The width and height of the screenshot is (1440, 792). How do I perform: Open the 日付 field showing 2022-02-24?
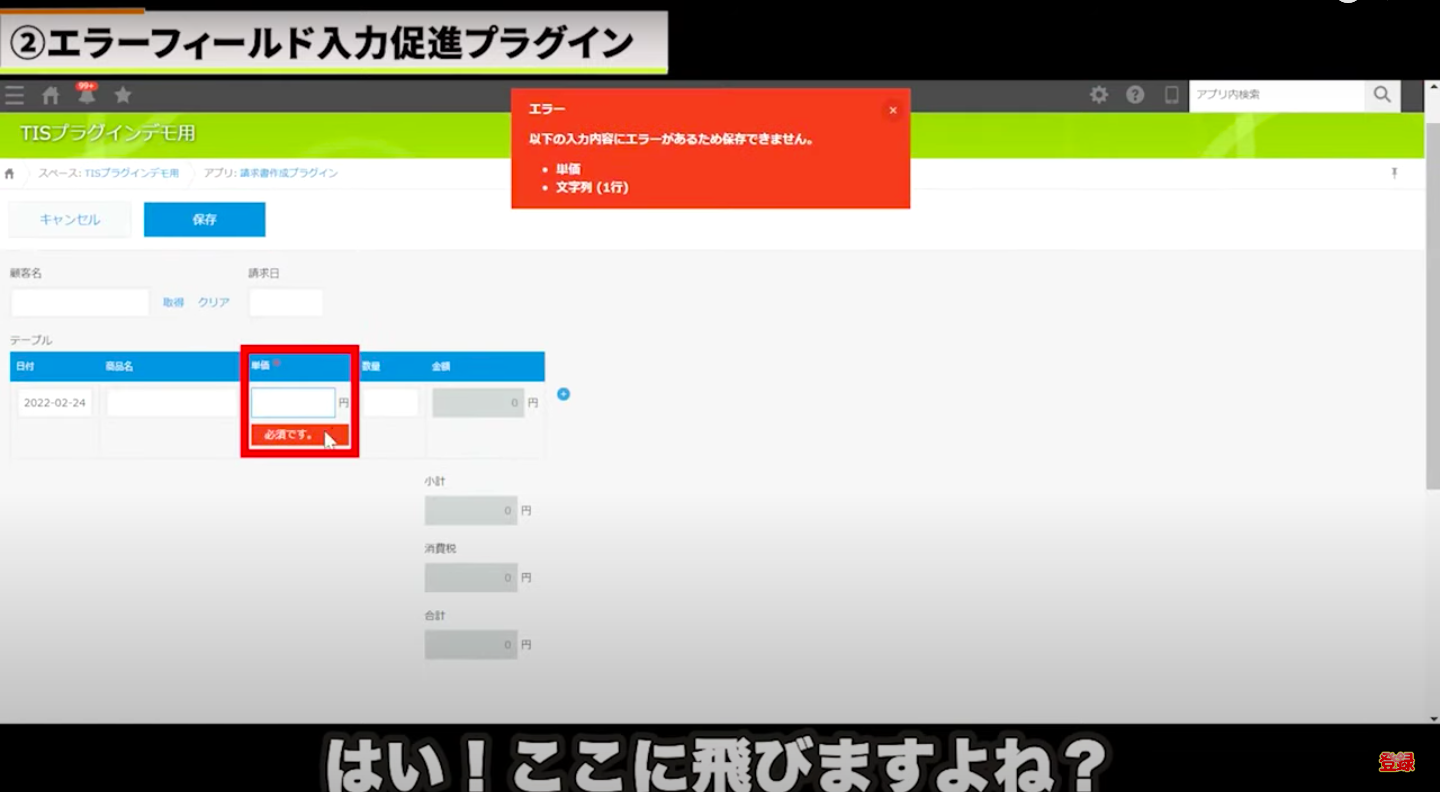(55, 403)
